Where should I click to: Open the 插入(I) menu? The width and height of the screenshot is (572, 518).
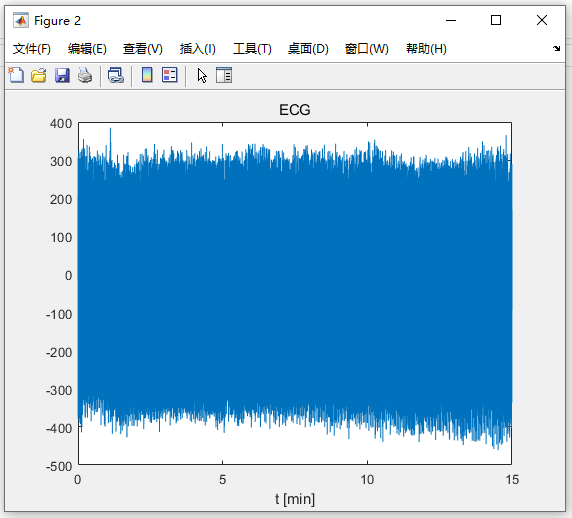tap(198, 49)
